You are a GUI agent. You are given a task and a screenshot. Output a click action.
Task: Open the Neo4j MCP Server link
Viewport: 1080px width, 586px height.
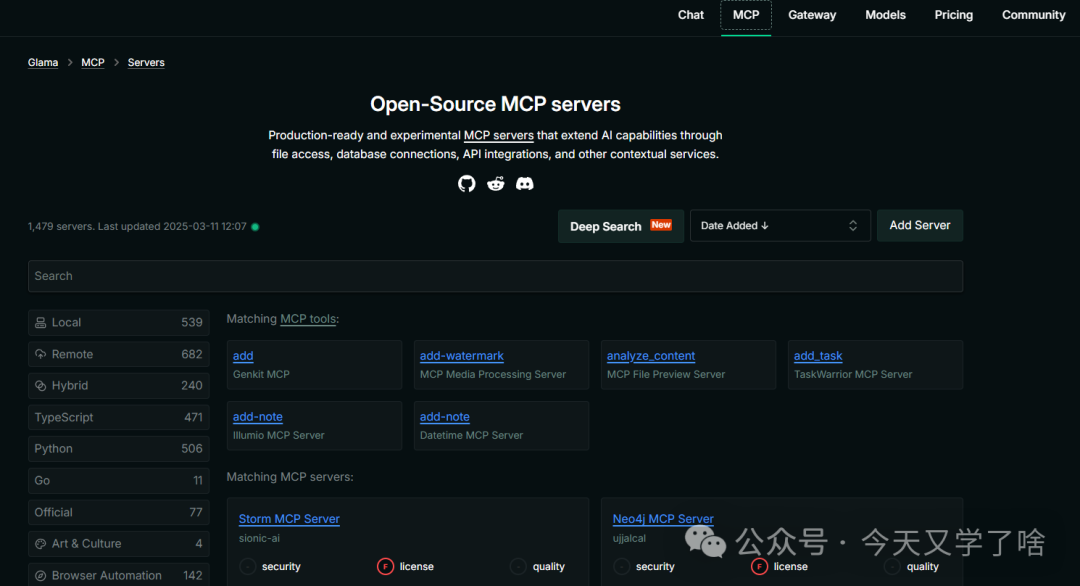pos(663,519)
